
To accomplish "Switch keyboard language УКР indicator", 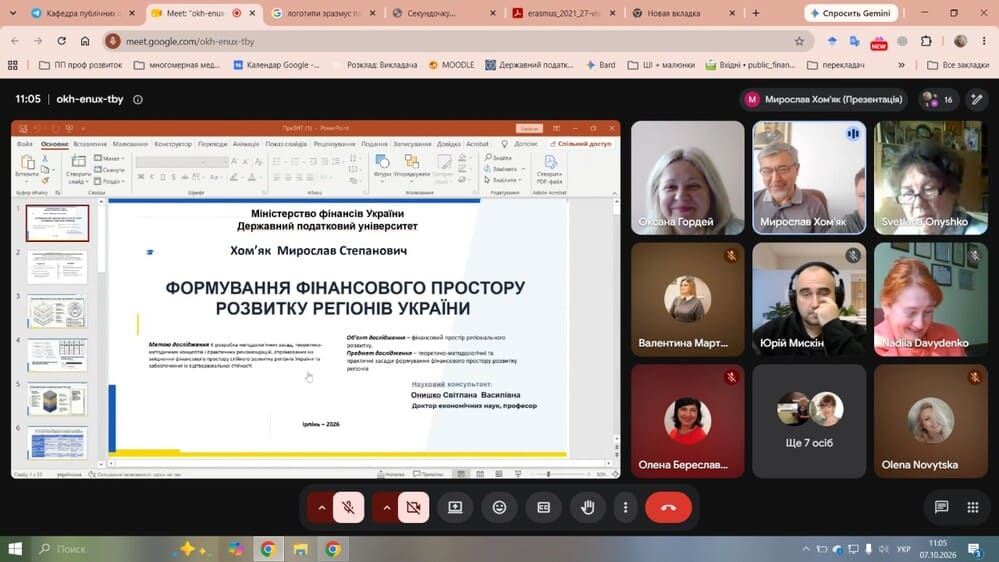I will 903,549.
